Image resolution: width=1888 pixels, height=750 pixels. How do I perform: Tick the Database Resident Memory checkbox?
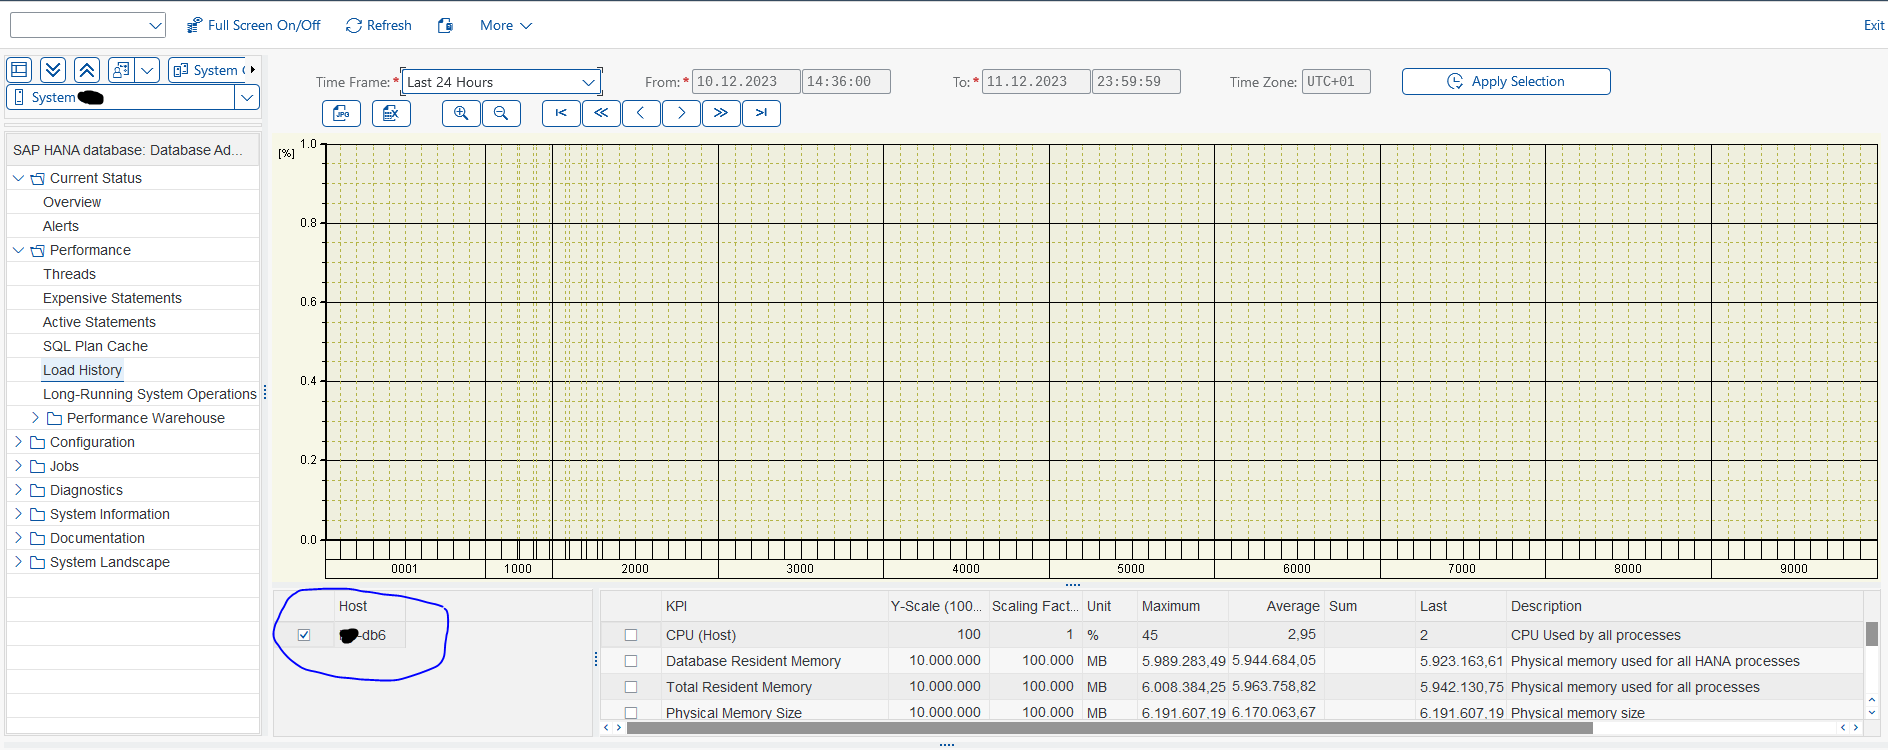click(631, 661)
